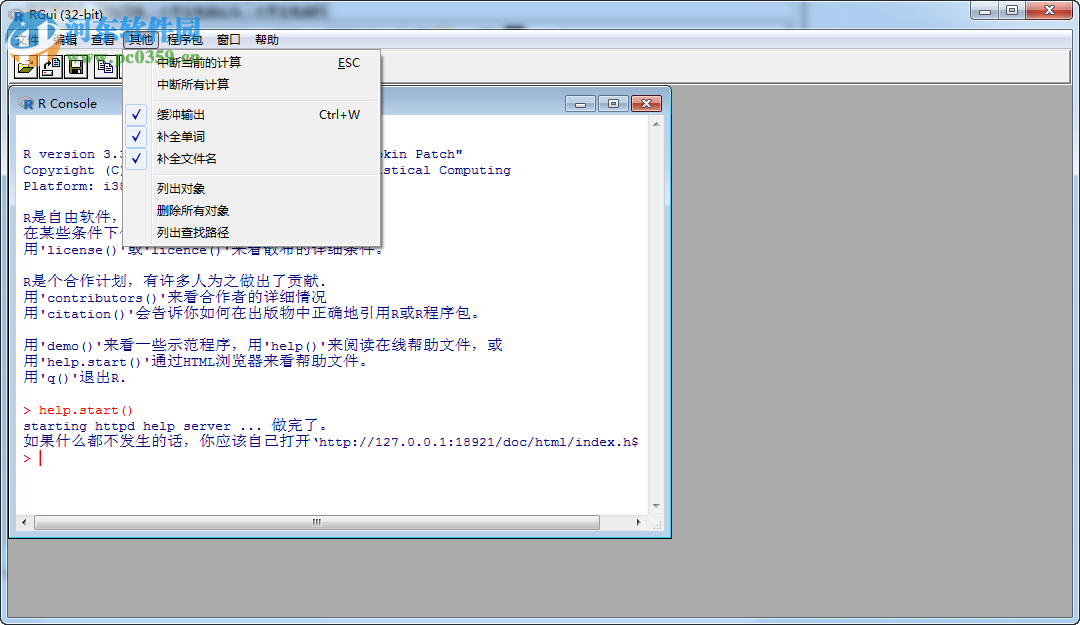Viewport: 1080px width, 625px height.
Task: Click the 'q()' quit instruction line
Action: pyautogui.click(x=74, y=378)
